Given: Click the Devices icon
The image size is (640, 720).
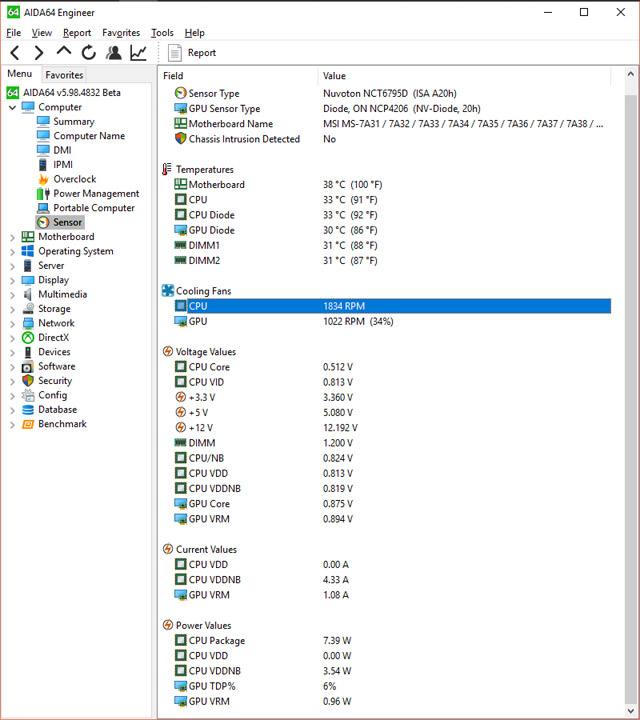Looking at the screenshot, I should pos(28,352).
